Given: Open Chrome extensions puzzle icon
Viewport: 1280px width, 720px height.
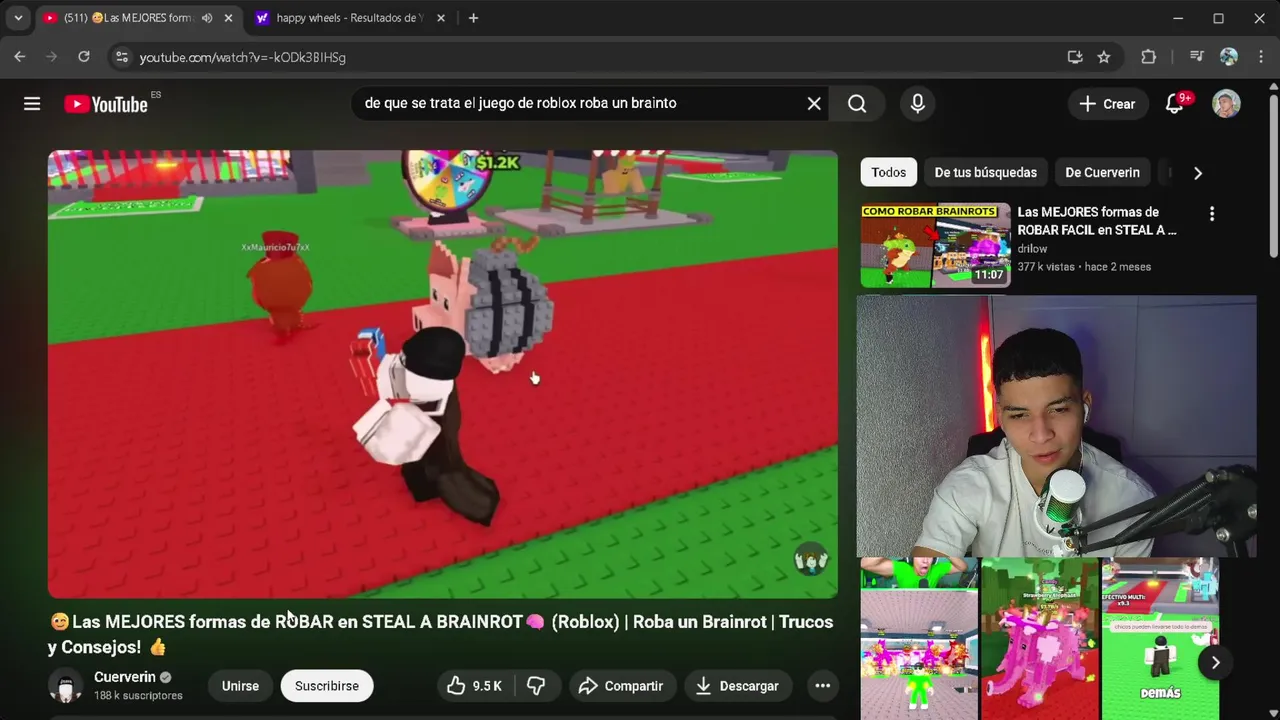Looking at the screenshot, I should pyautogui.click(x=1148, y=57).
